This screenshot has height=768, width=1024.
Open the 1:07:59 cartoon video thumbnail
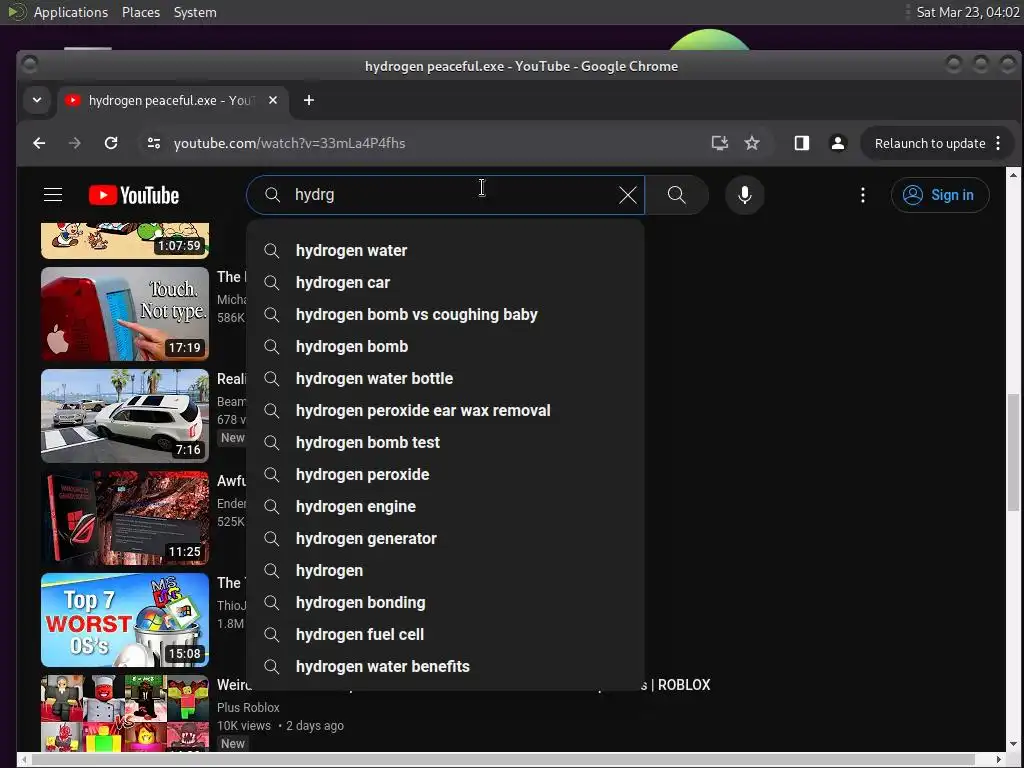[125, 240]
